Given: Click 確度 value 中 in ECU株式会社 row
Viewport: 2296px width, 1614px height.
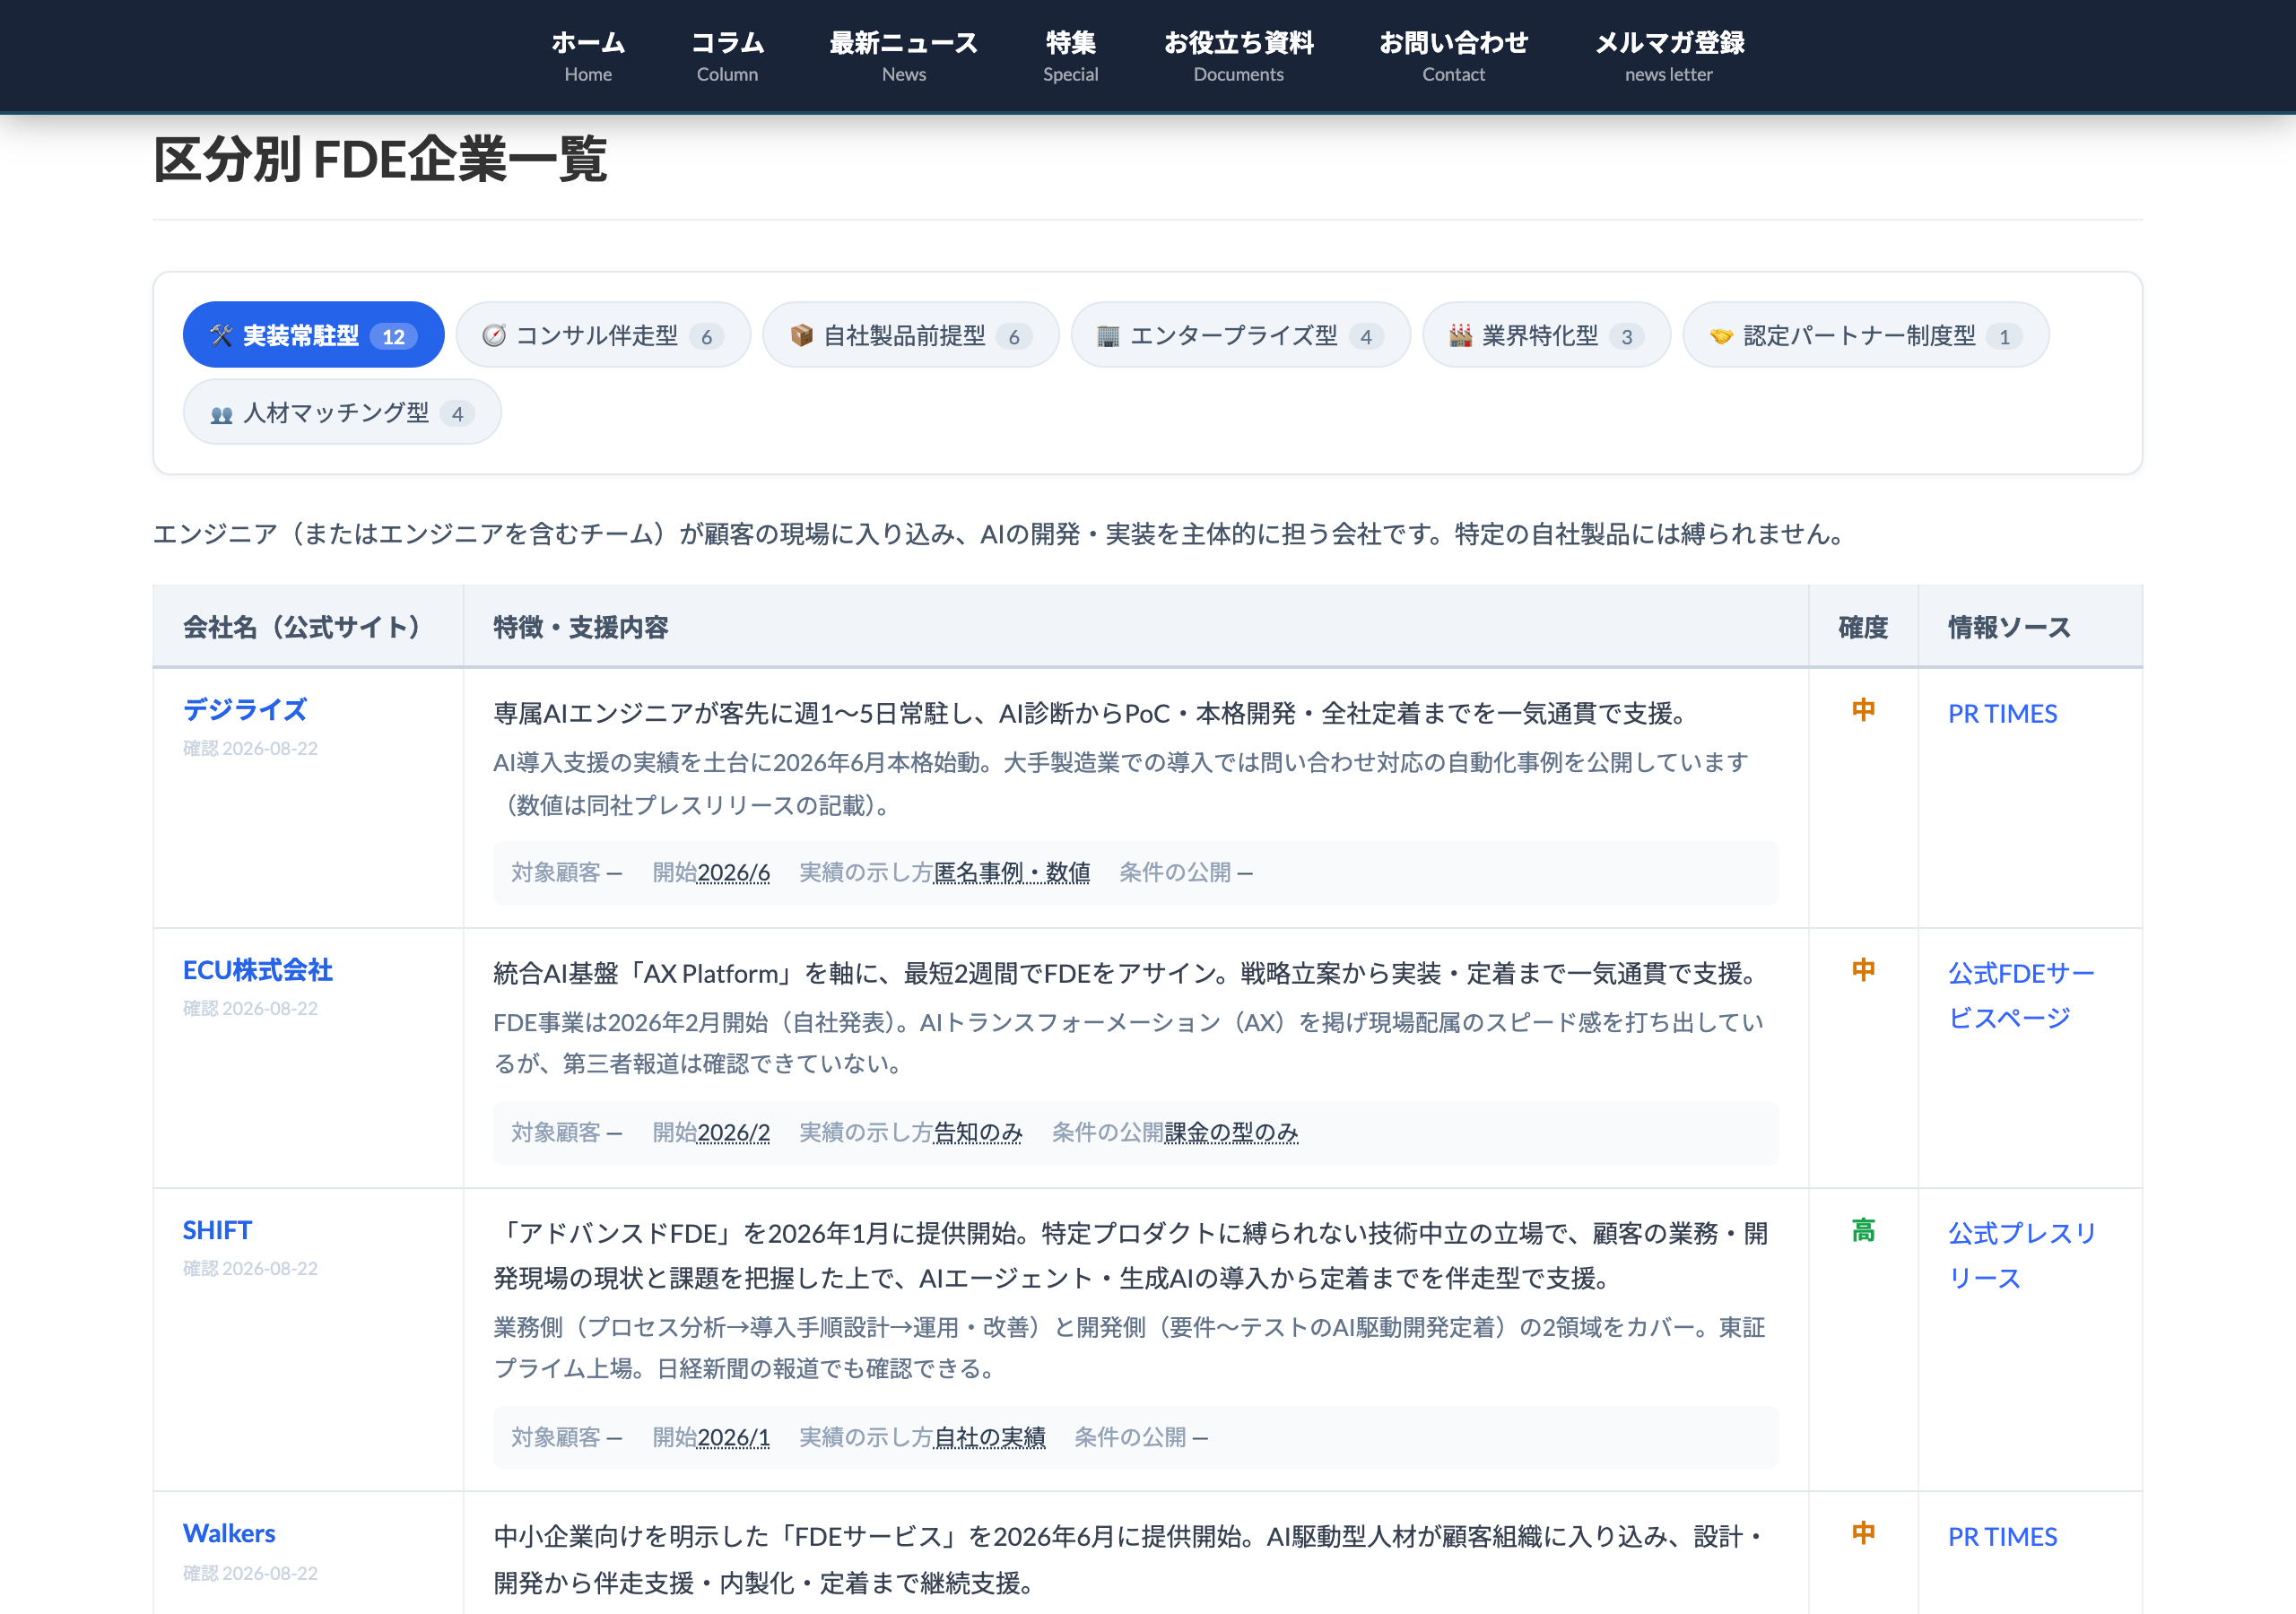Looking at the screenshot, I should [x=1863, y=970].
